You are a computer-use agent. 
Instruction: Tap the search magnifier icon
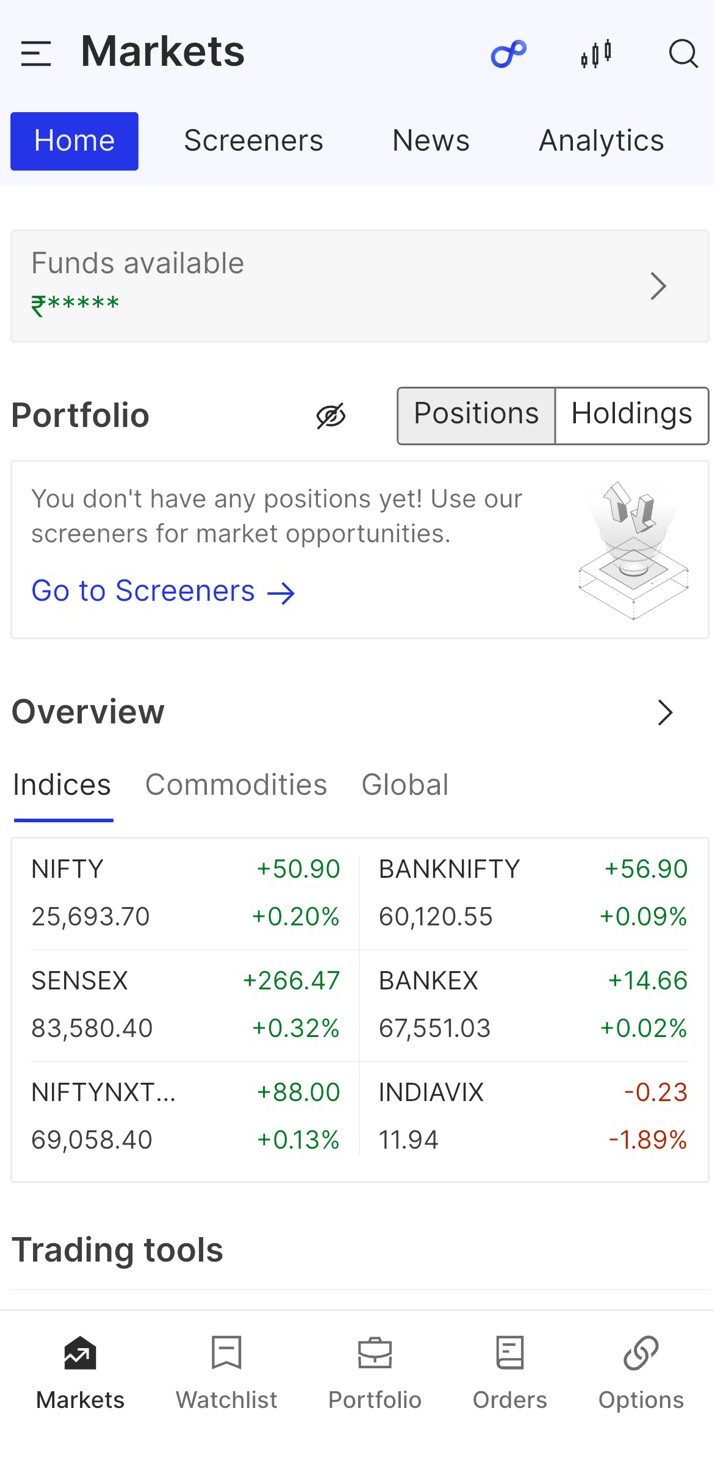pyautogui.click(x=683, y=53)
